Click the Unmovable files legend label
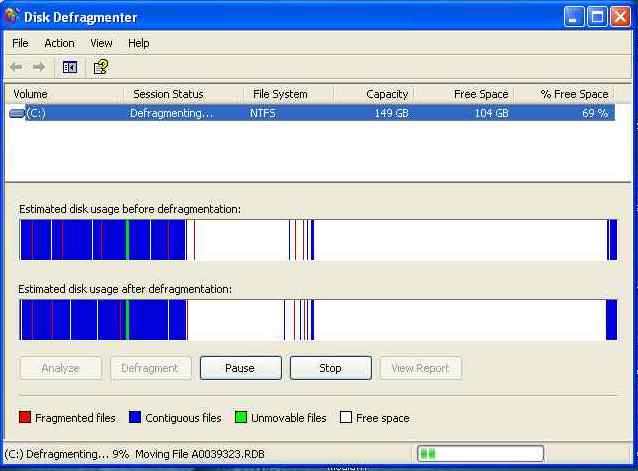The height and width of the screenshot is (471, 638). [x=289, y=418]
